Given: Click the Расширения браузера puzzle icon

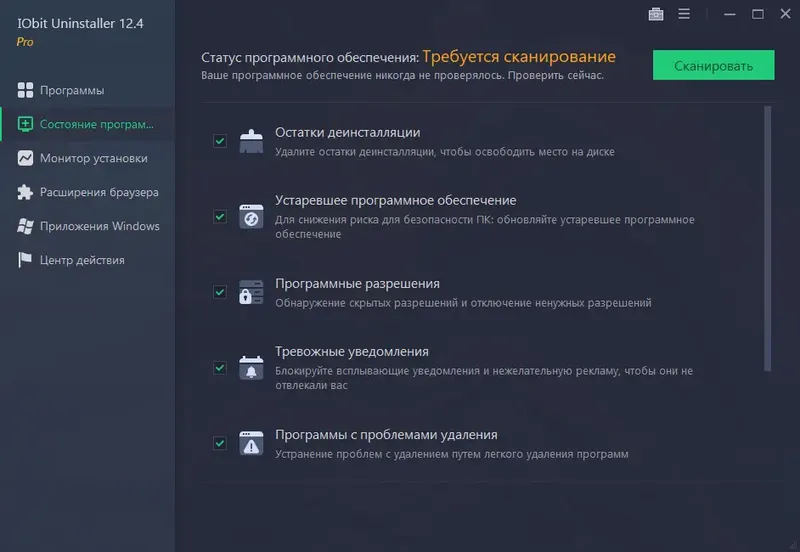Looking at the screenshot, I should [25, 192].
